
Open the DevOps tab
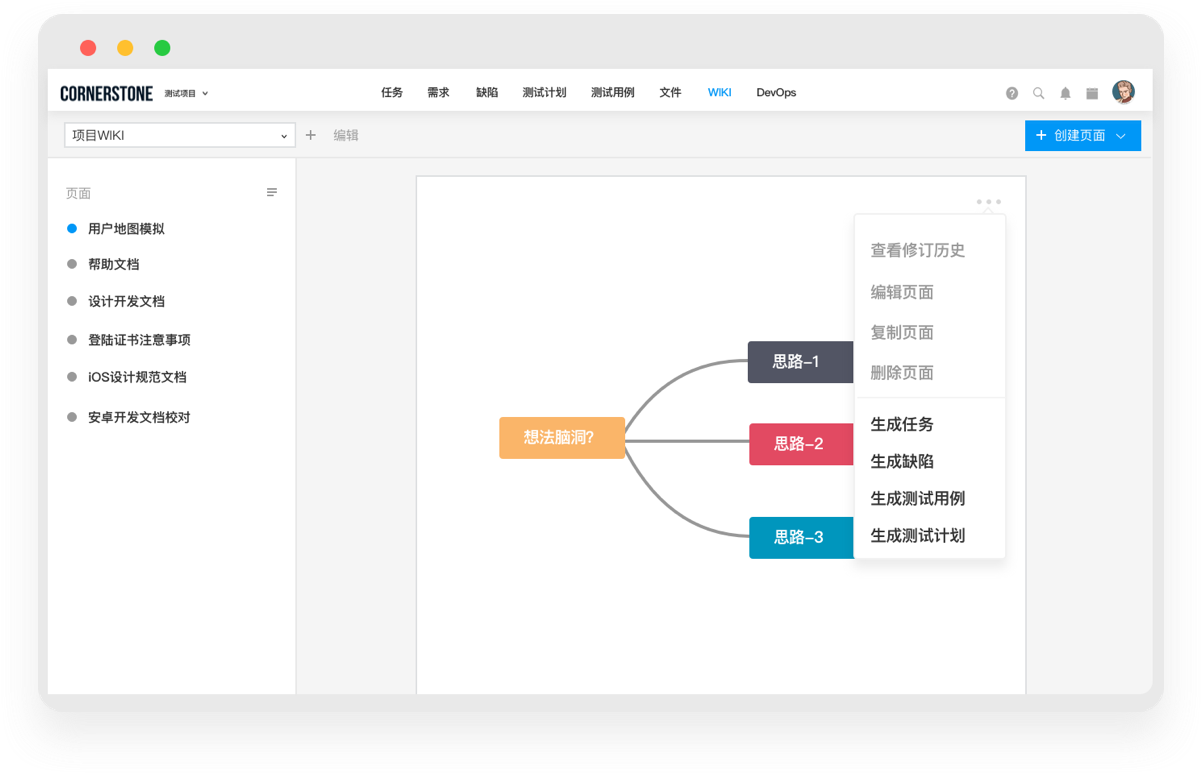pos(776,92)
